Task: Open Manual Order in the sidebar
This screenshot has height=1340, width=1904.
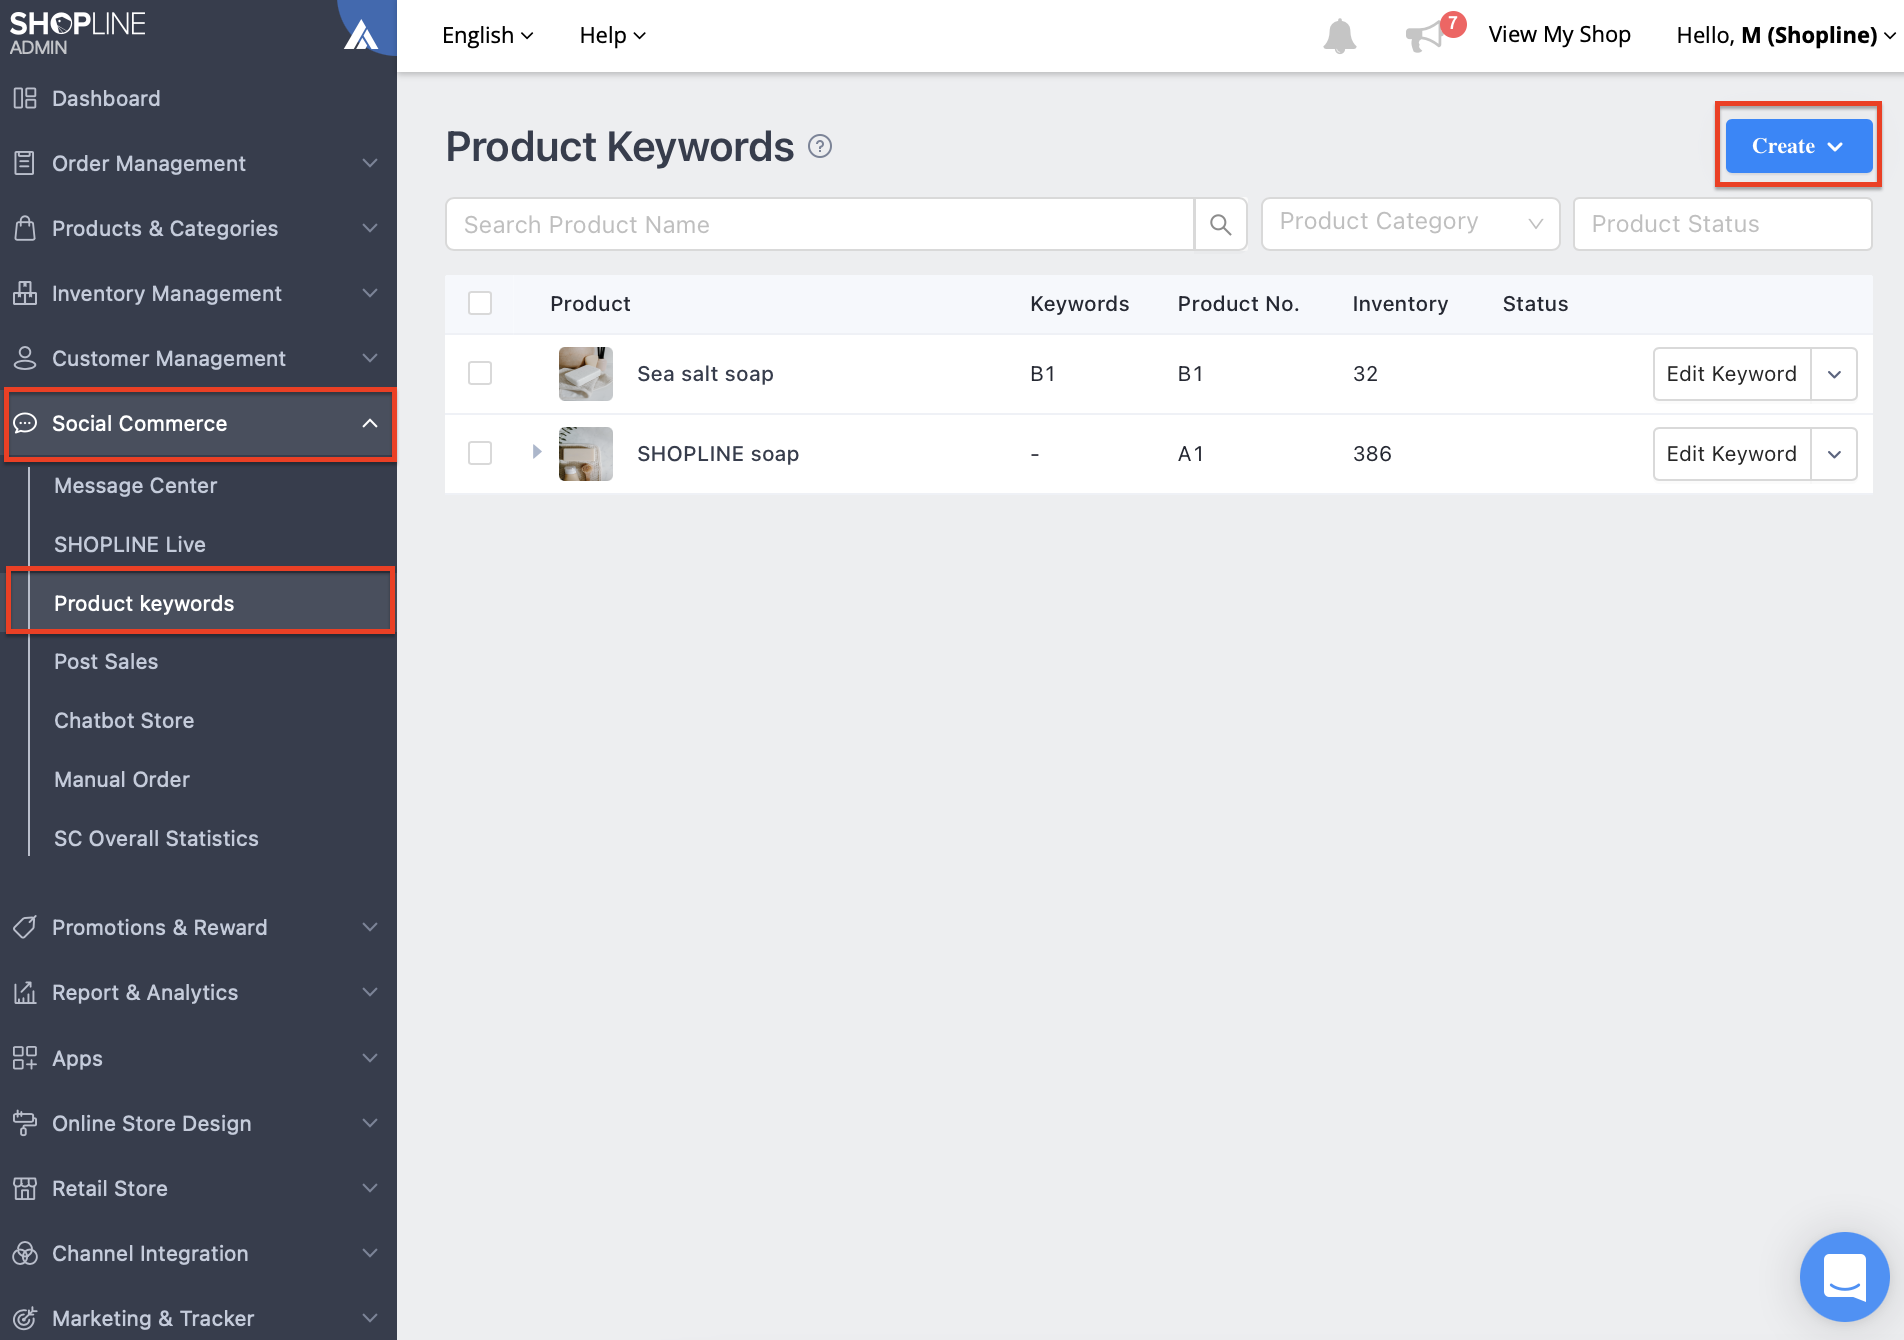Action: point(122,779)
